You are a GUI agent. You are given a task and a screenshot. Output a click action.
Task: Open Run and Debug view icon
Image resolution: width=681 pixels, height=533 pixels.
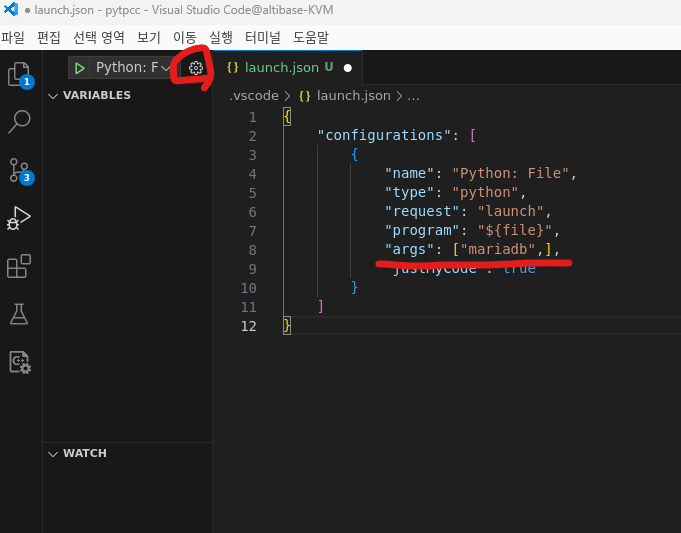pyautogui.click(x=19, y=218)
